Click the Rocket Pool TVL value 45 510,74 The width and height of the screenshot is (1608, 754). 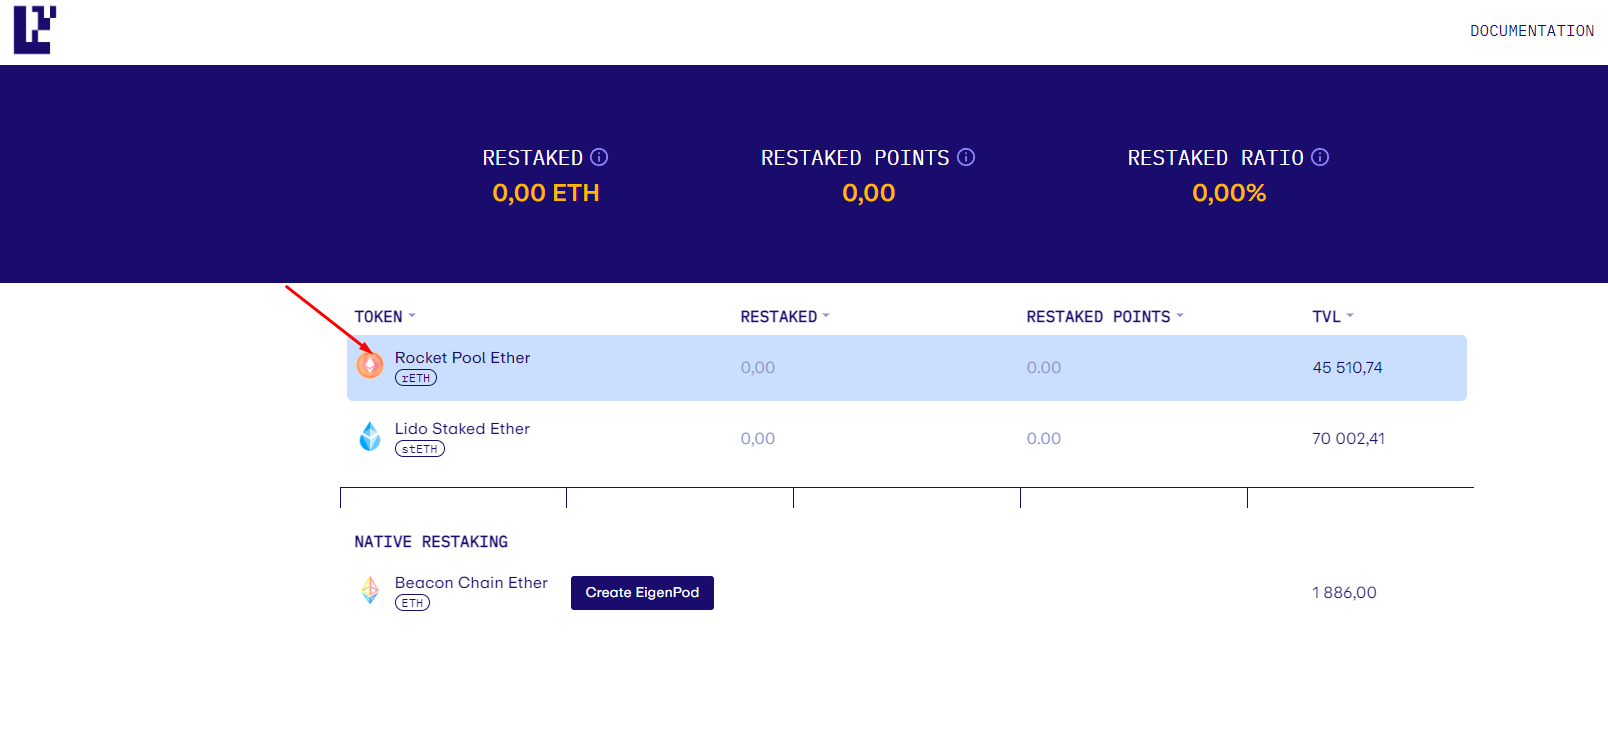1347,368
